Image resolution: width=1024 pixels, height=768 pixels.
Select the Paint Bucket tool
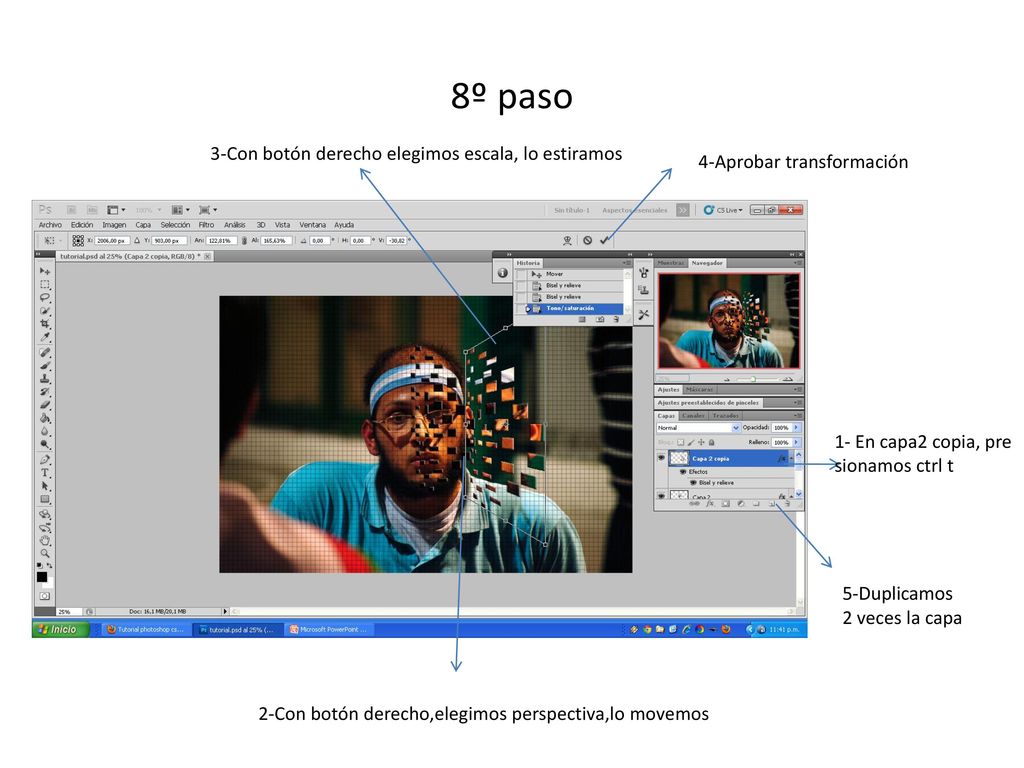pyautogui.click(x=44, y=418)
